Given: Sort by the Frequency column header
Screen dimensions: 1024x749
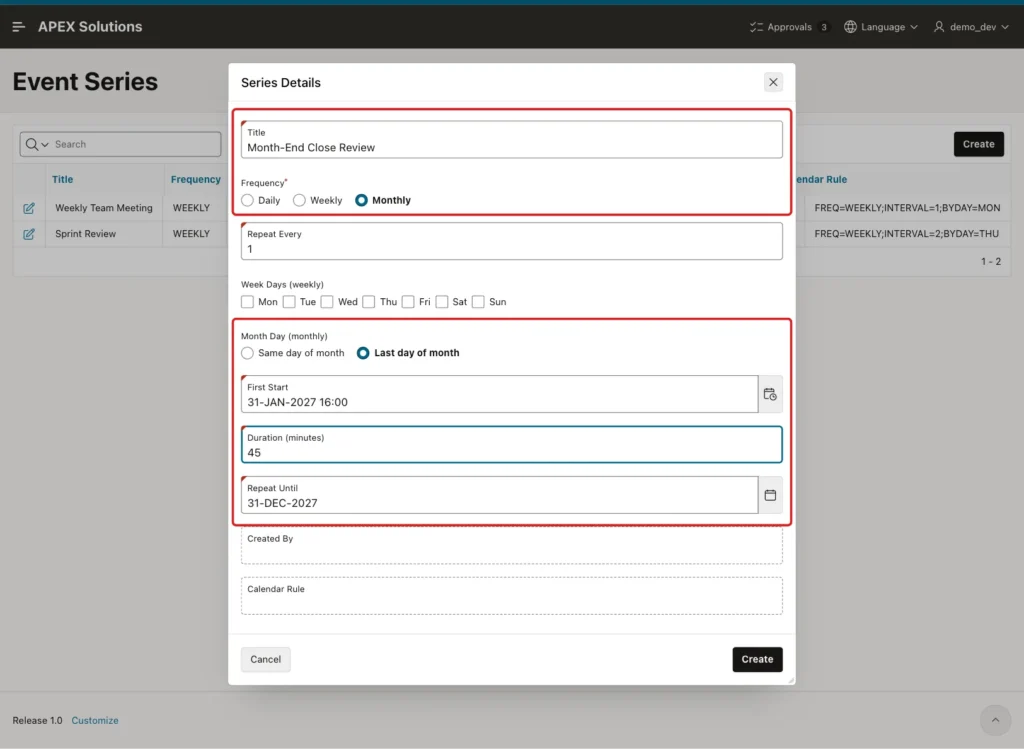Looking at the screenshot, I should [x=195, y=180].
